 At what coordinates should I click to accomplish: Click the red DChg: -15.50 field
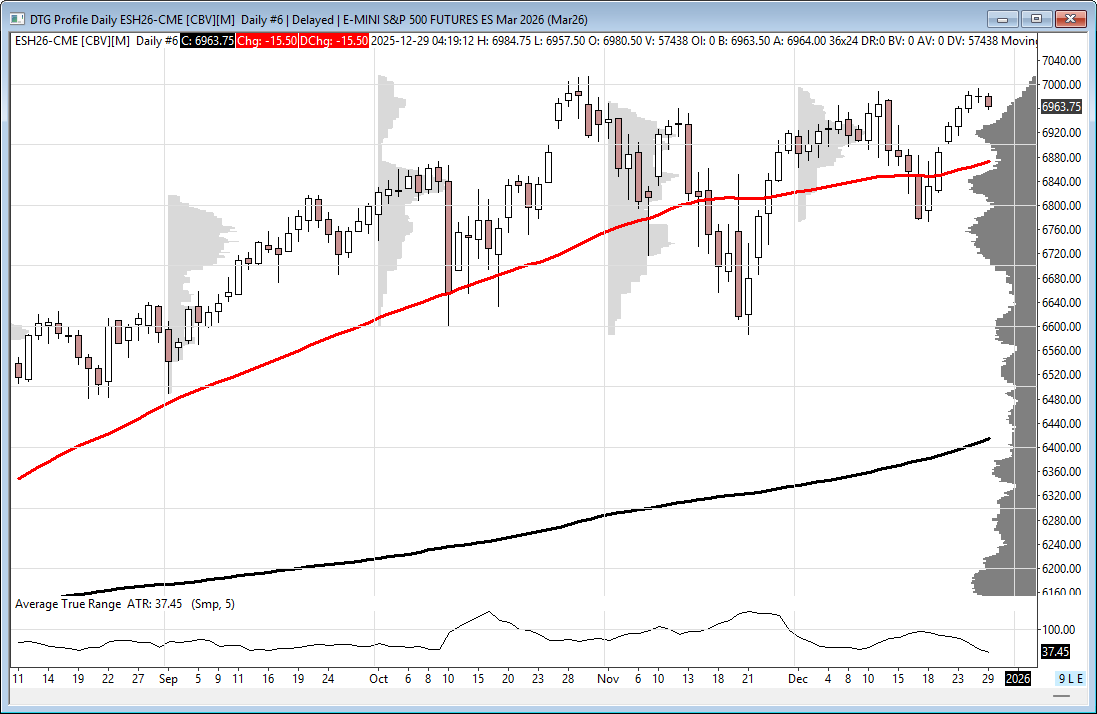click(x=335, y=40)
